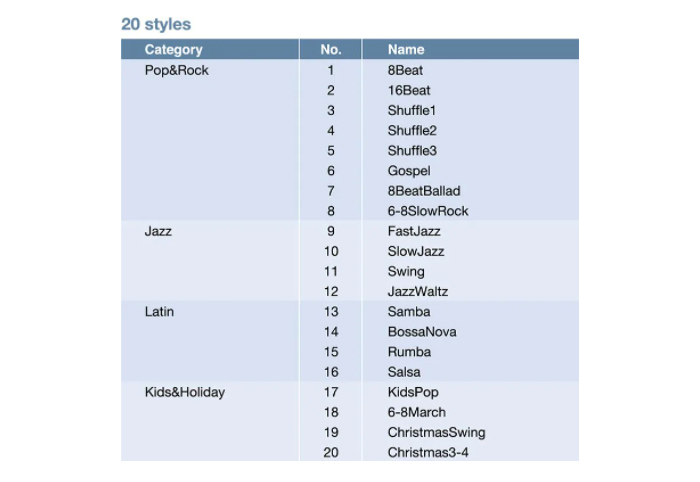Image resolution: width=700 pixels, height=482 pixels.
Task: Click the Name column header
Action: [x=406, y=50]
